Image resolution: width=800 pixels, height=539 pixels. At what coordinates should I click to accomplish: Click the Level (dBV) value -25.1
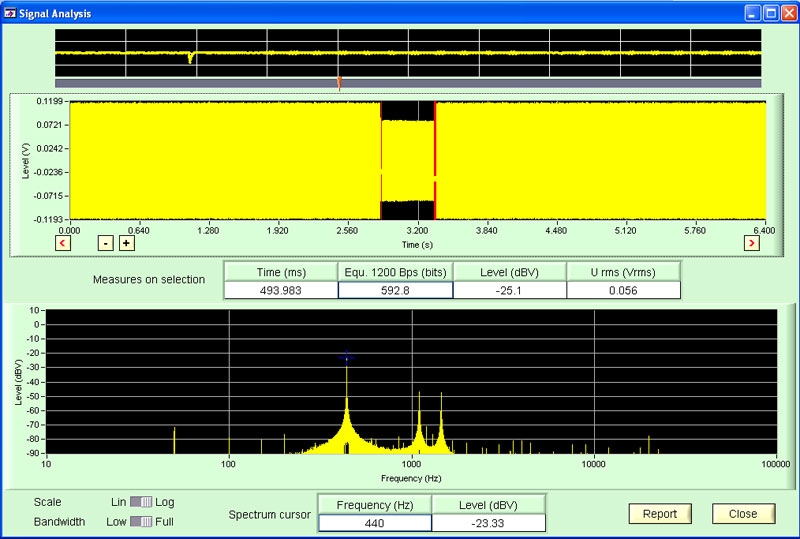pyautogui.click(x=509, y=290)
